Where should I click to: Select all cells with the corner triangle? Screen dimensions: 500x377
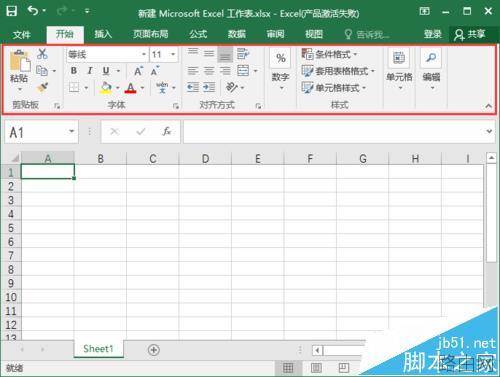(14, 158)
